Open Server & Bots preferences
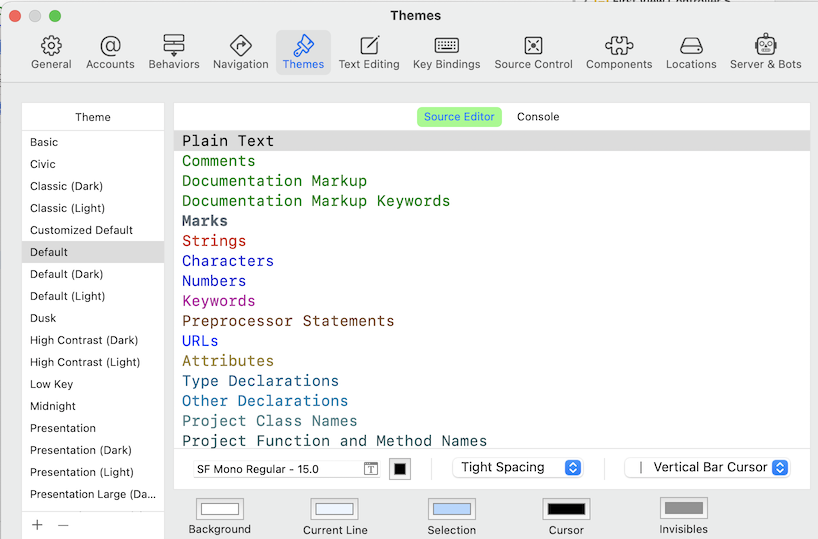 tap(765, 53)
